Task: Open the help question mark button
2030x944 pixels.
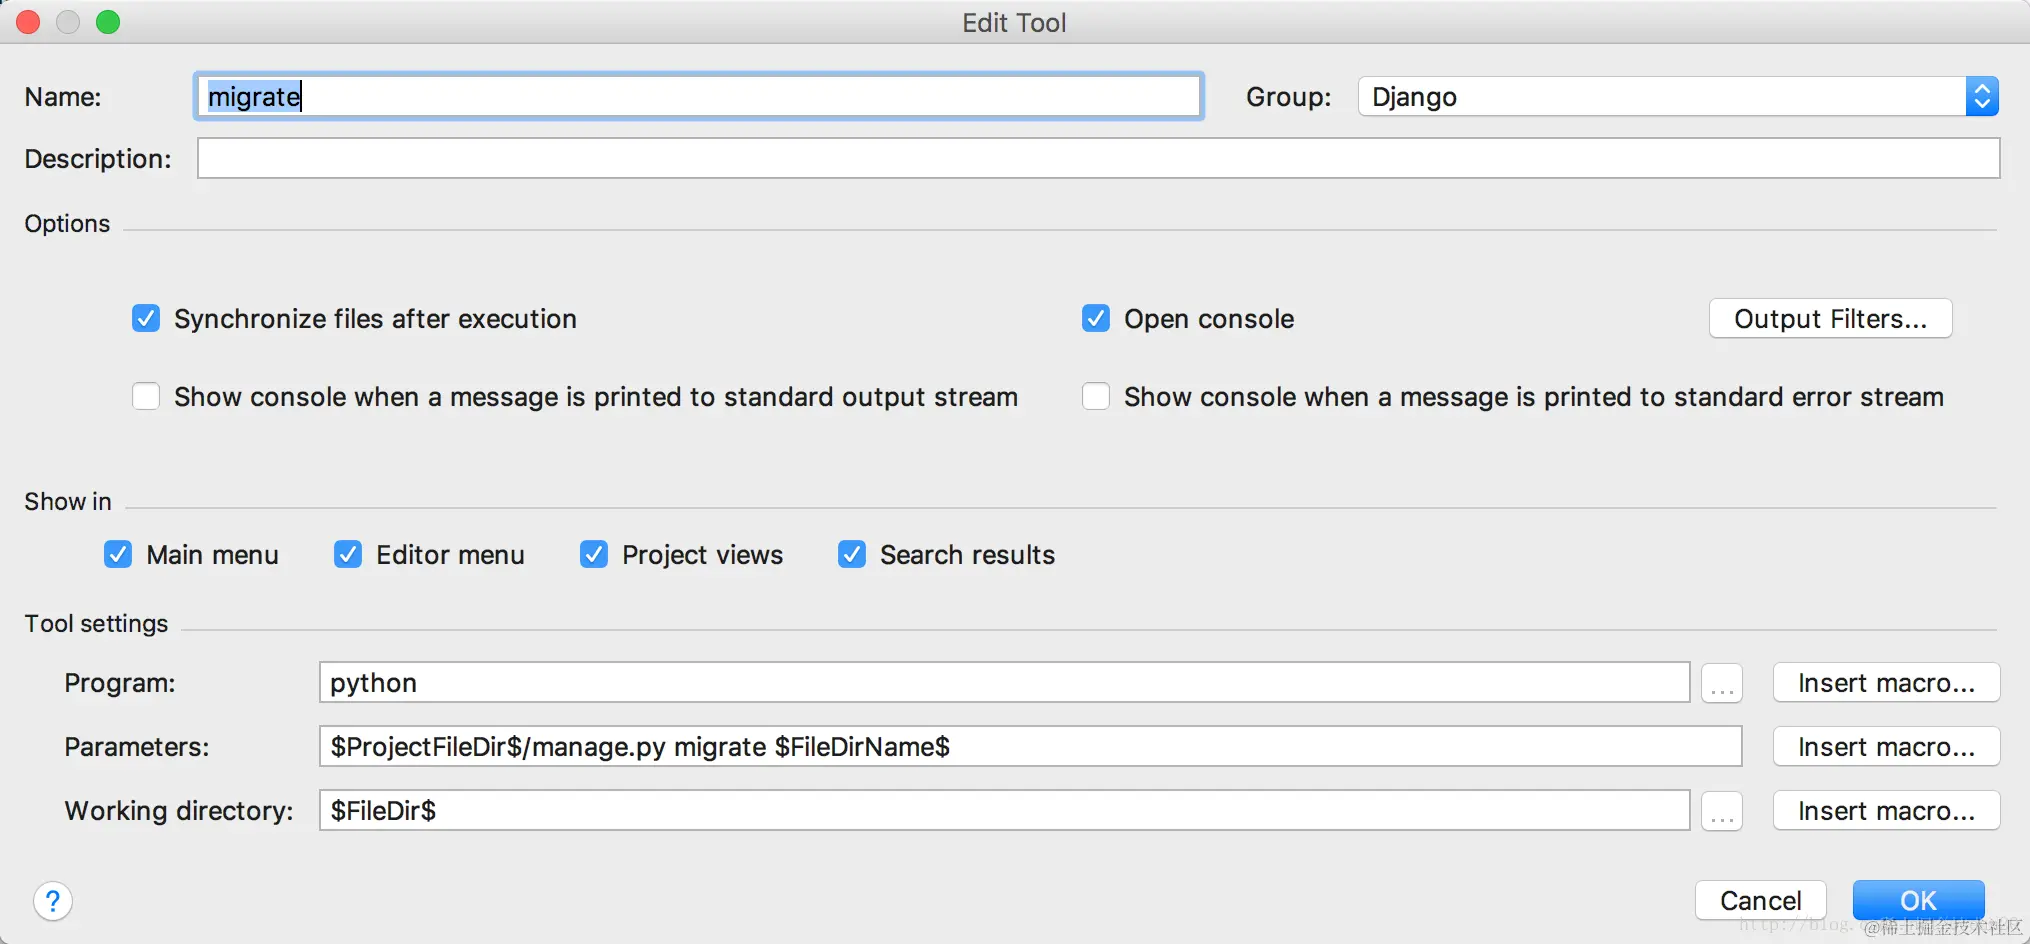Action: pyautogui.click(x=53, y=901)
